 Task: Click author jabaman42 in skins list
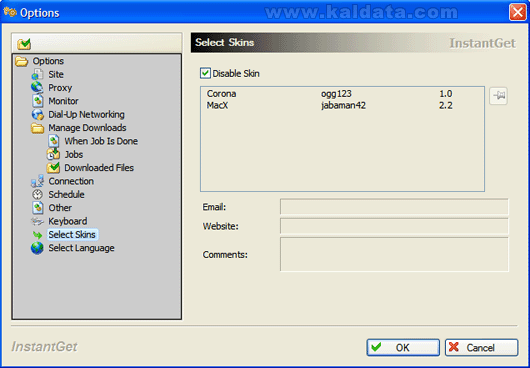(343, 105)
